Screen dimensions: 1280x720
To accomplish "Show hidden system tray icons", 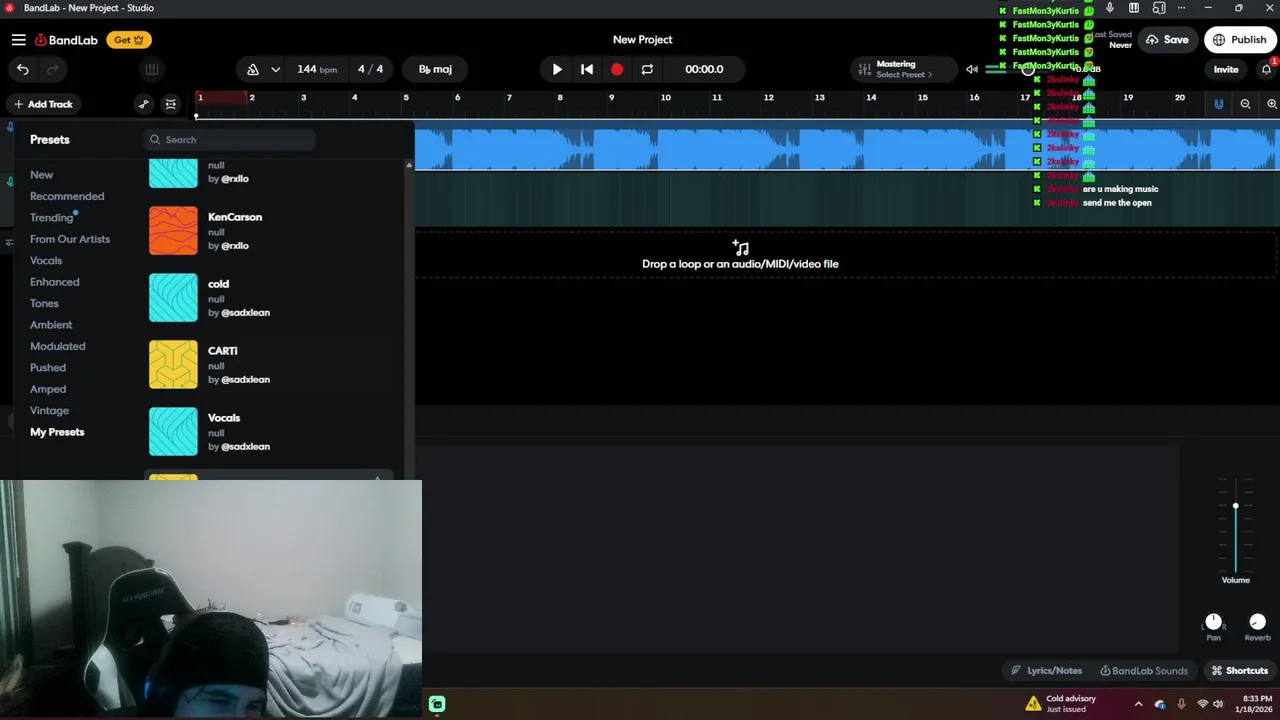I will [1138, 704].
